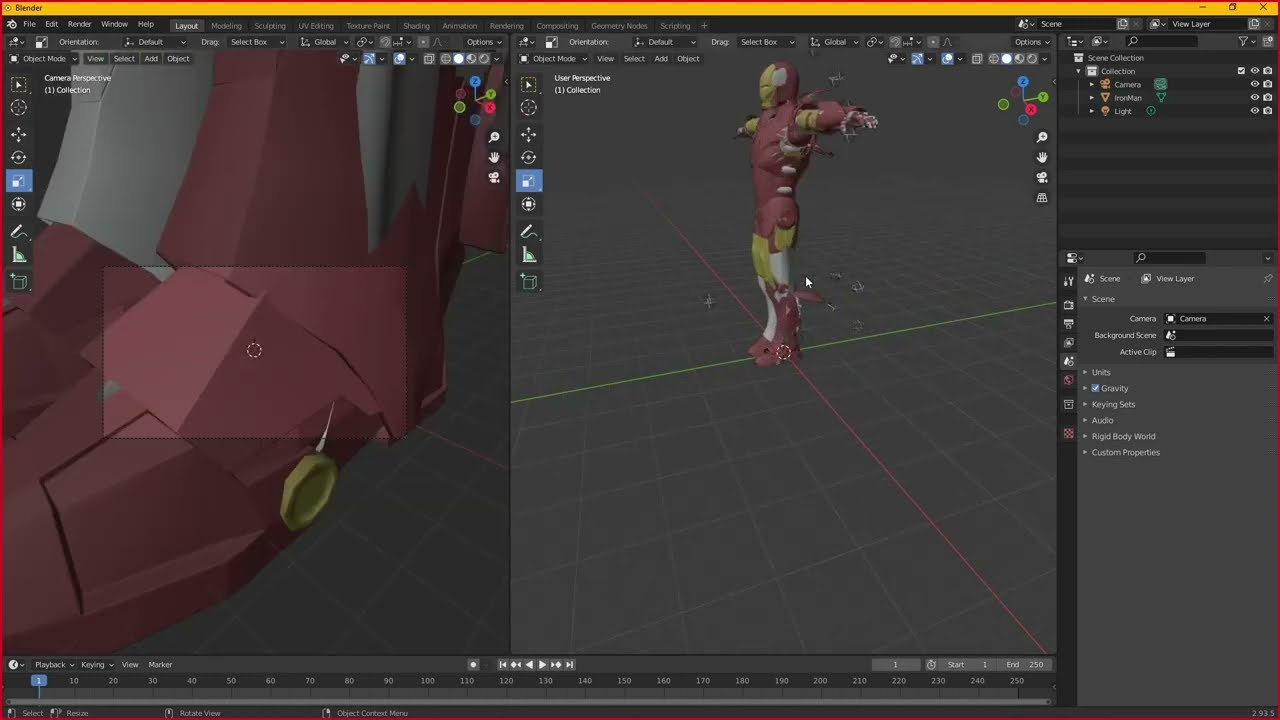Open the Render properties tab
The height and width of the screenshot is (720, 1280).
point(1068,304)
